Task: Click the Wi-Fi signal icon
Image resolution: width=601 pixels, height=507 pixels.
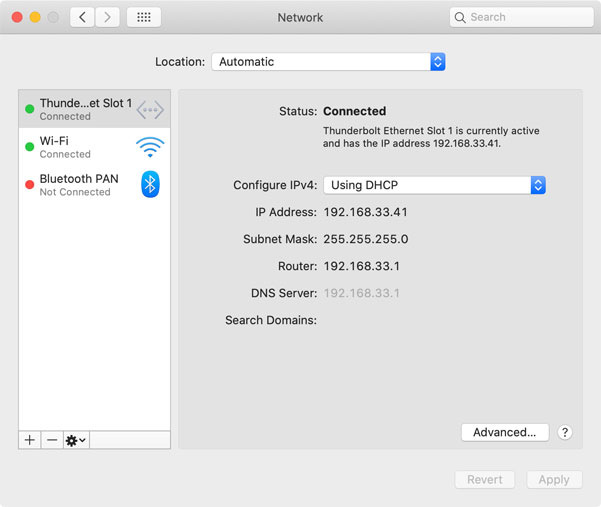Action: point(150,147)
